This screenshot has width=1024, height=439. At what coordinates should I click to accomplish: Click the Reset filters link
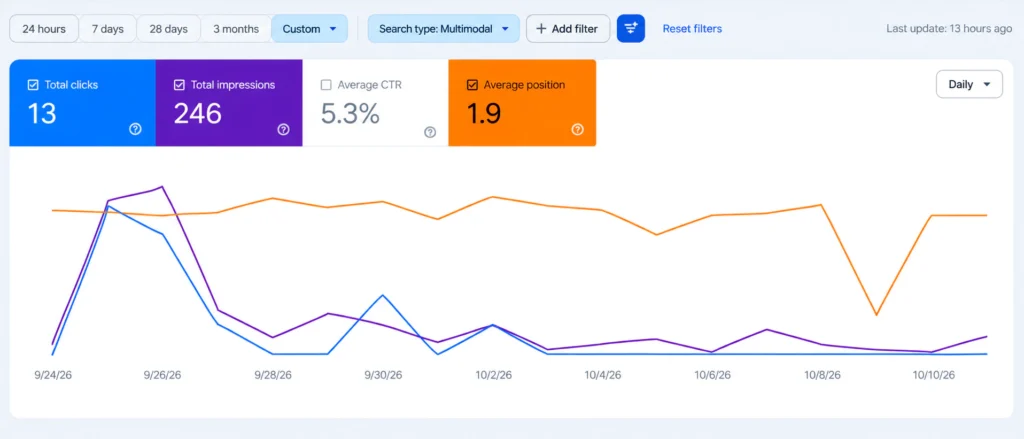coord(692,29)
